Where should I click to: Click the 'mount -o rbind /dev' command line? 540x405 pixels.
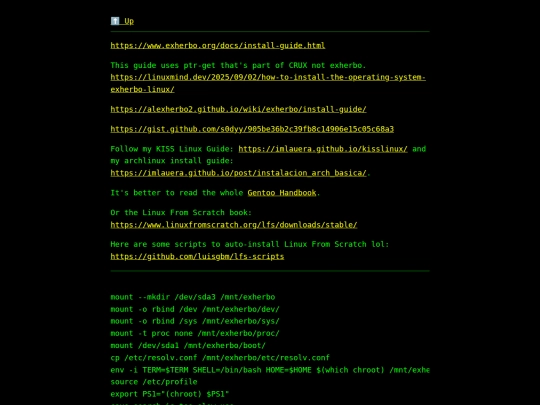coord(195,309)
